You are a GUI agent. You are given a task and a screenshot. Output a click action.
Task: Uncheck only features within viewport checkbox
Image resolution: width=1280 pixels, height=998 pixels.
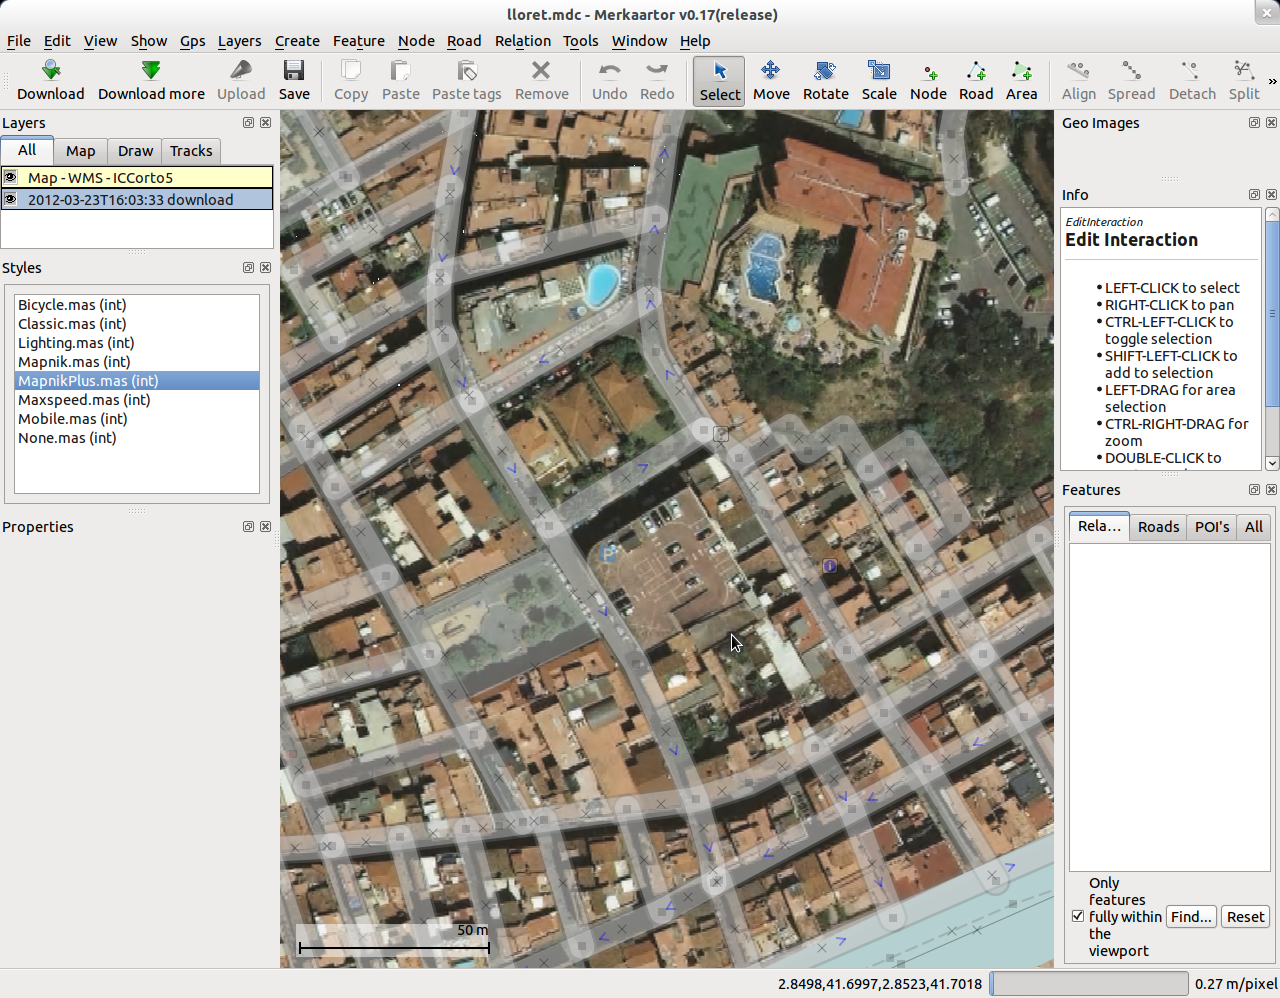[1078, 916]
